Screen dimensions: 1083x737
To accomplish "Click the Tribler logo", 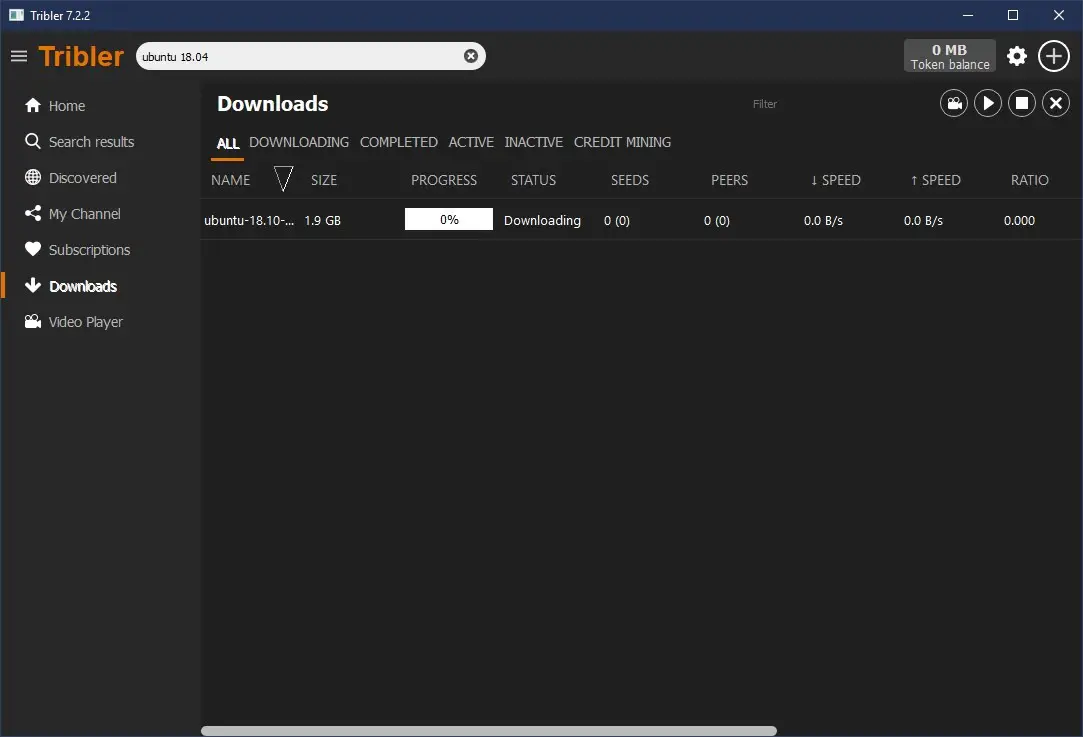I will pos(81,56).
